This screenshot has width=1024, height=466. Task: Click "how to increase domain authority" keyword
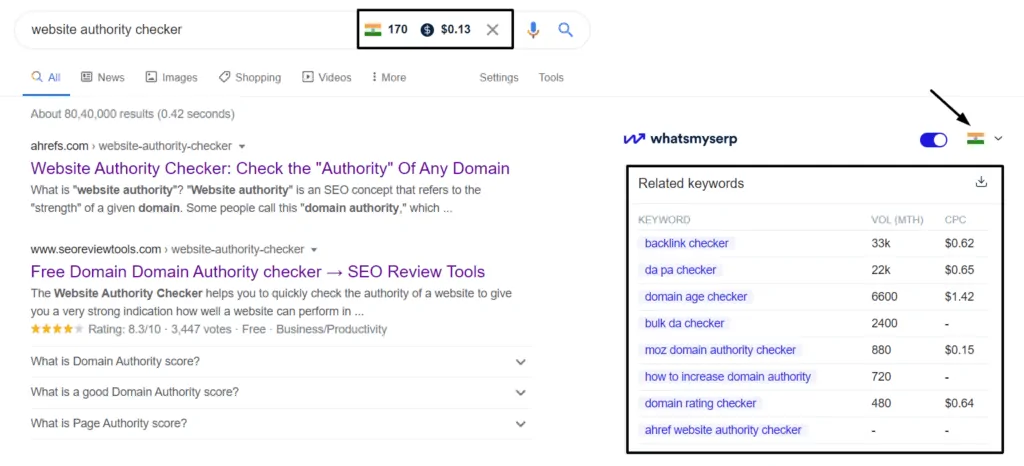pyautogui.click(x=728, y=377)
